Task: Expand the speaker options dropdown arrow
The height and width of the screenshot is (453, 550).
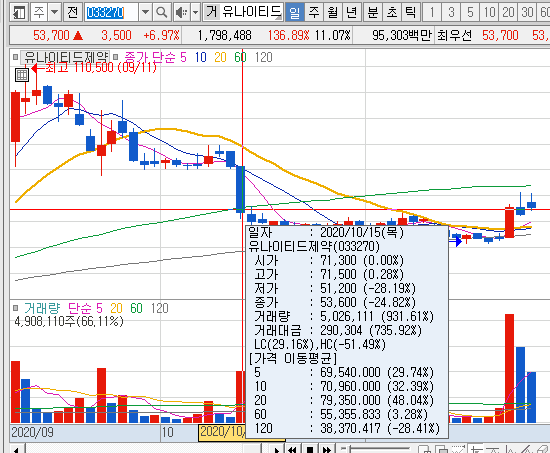Action: pos(196,13)
